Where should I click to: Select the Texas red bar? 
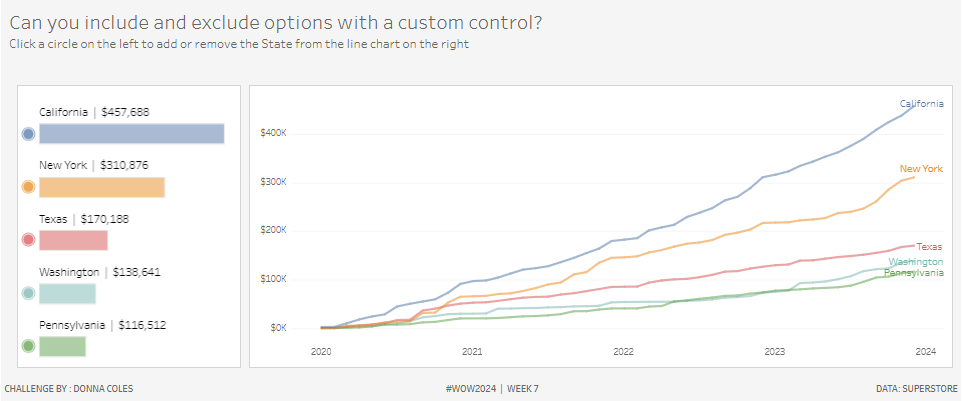73,240
